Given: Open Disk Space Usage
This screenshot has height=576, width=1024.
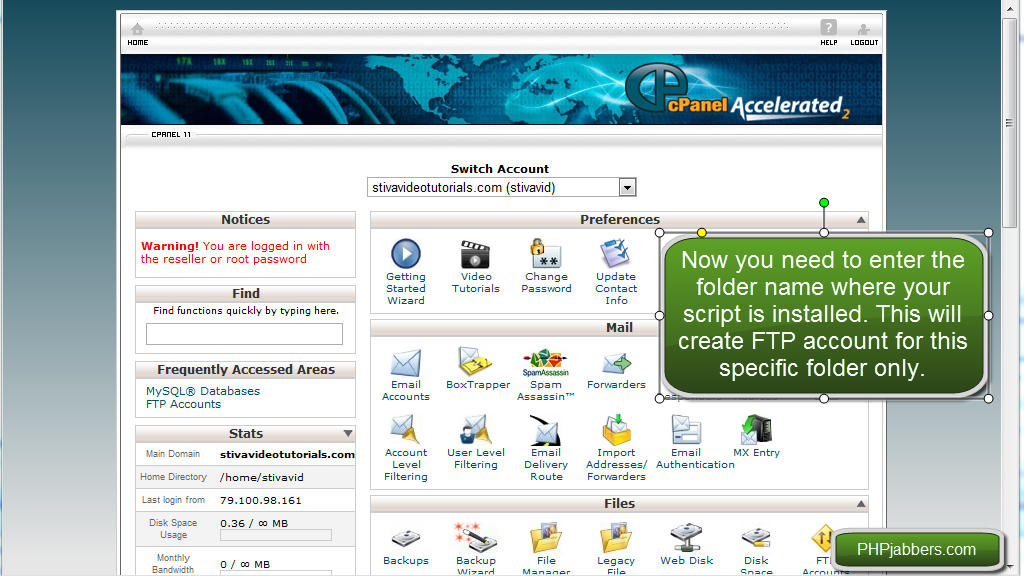Looking at the screenshot, I should (756, 549).
